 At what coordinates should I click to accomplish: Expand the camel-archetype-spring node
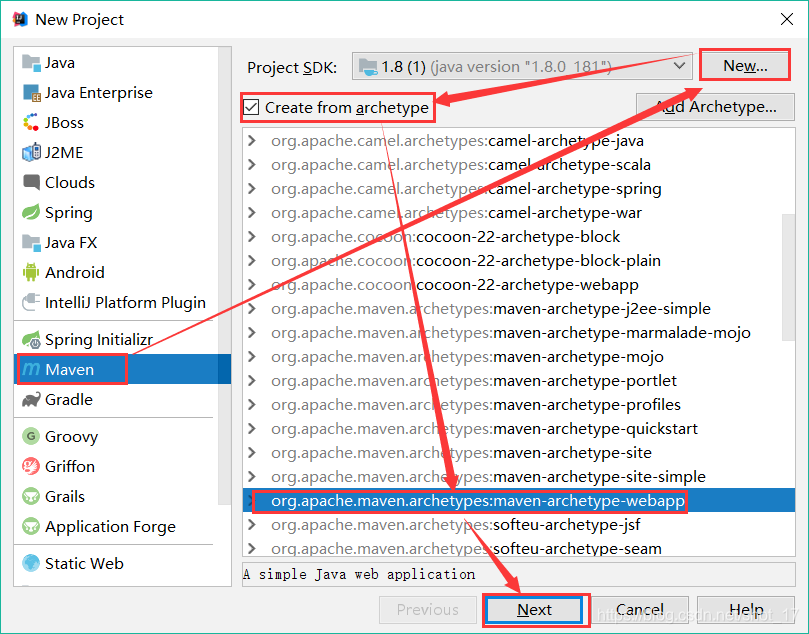252,189
